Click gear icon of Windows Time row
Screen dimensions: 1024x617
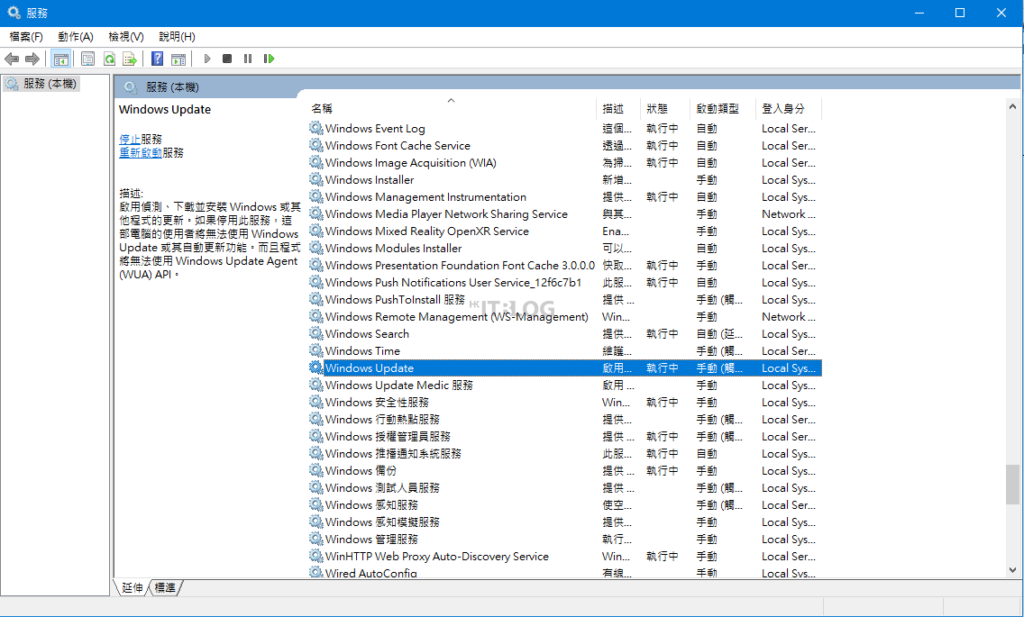(x=316, y=351)
